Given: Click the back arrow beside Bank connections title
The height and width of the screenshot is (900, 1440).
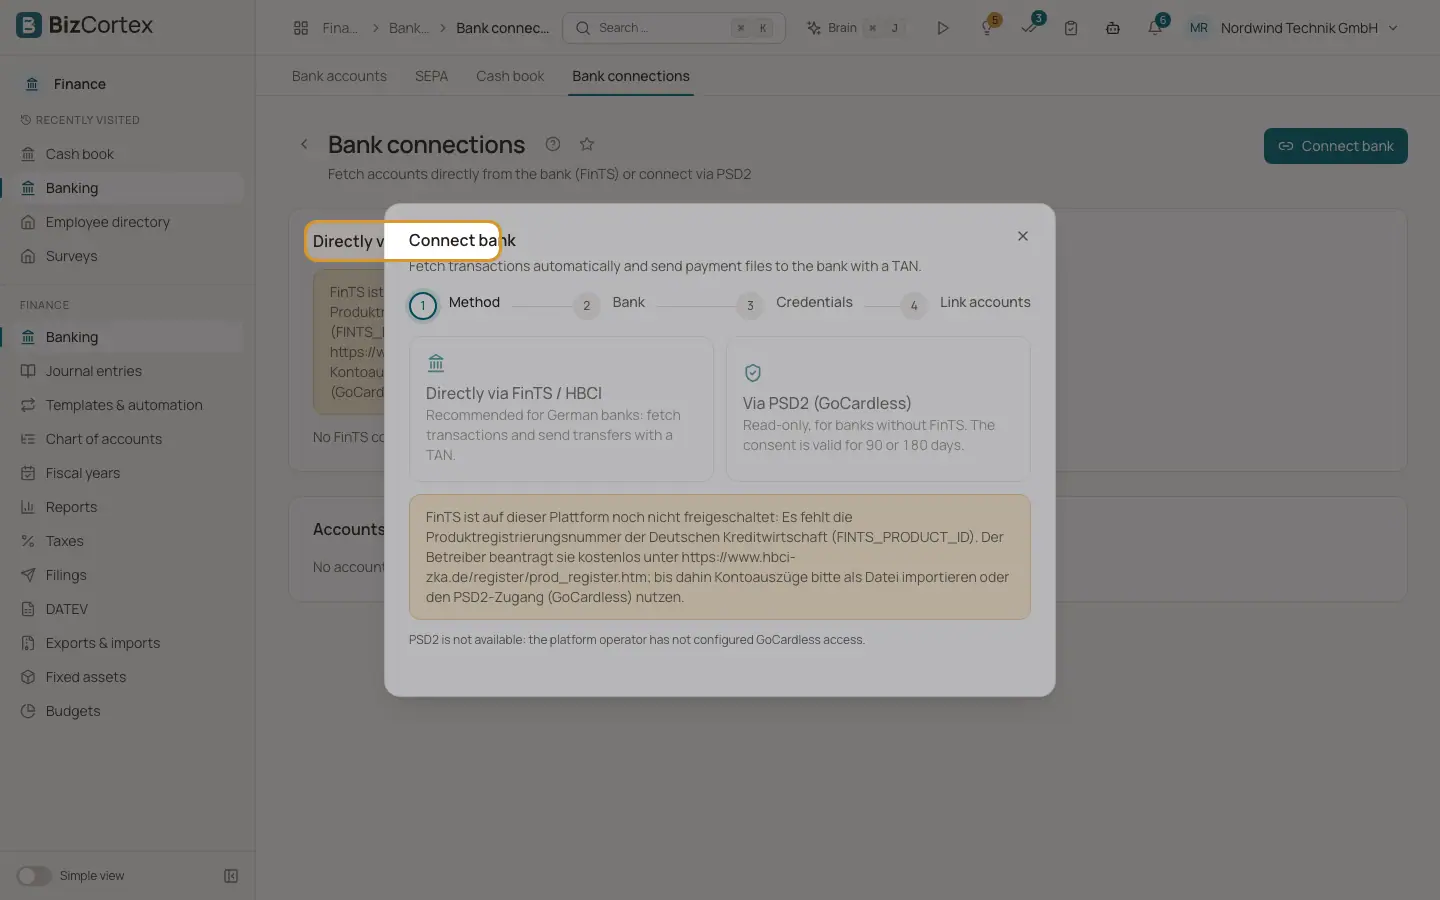Looking at the screenshot, I should coord(304,144).
